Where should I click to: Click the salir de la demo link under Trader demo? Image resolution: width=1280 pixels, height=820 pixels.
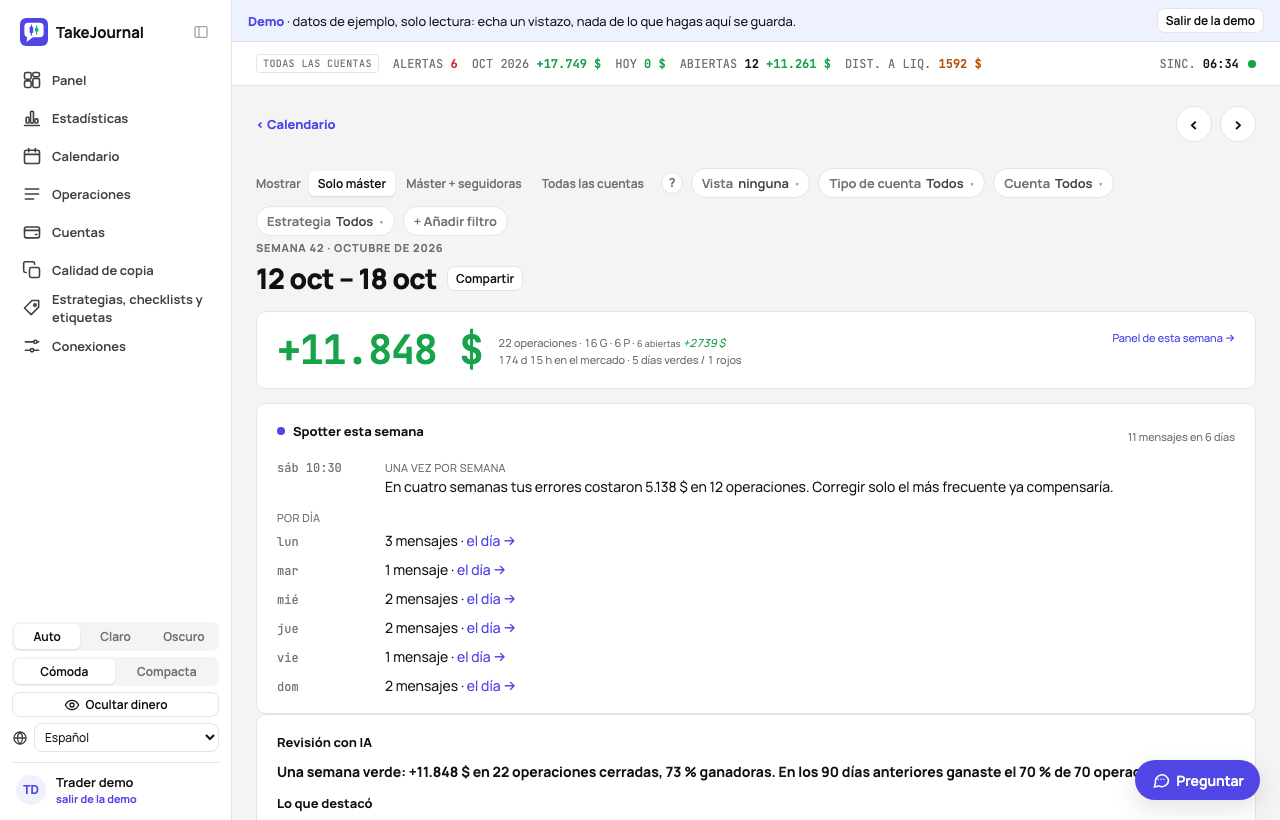(x=96, y=799)
